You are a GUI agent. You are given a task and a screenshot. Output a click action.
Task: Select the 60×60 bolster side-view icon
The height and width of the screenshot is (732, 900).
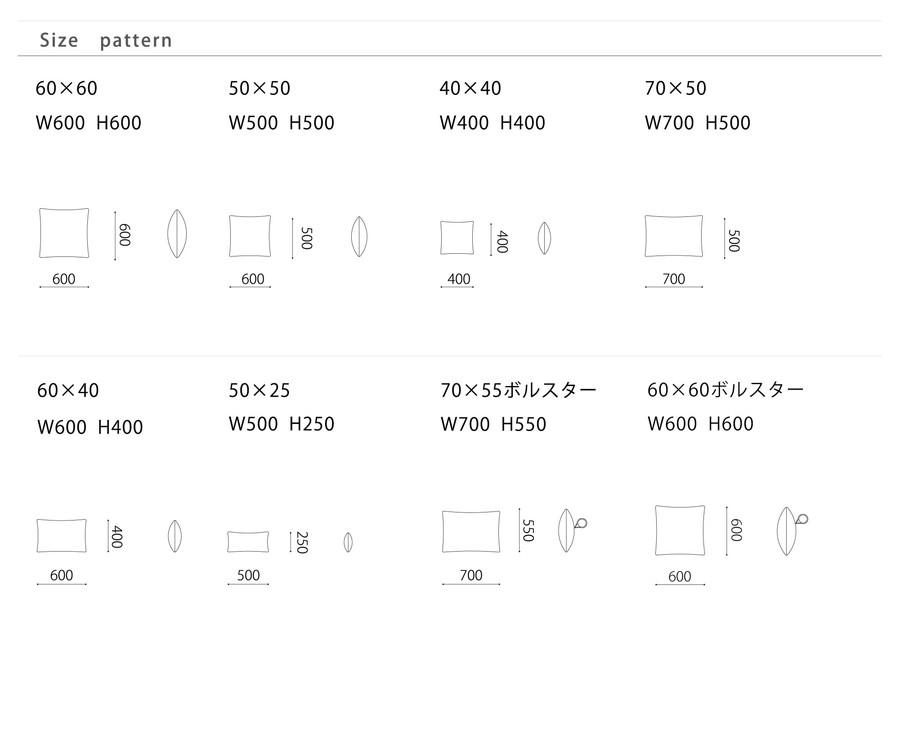[x=792, y=531]
